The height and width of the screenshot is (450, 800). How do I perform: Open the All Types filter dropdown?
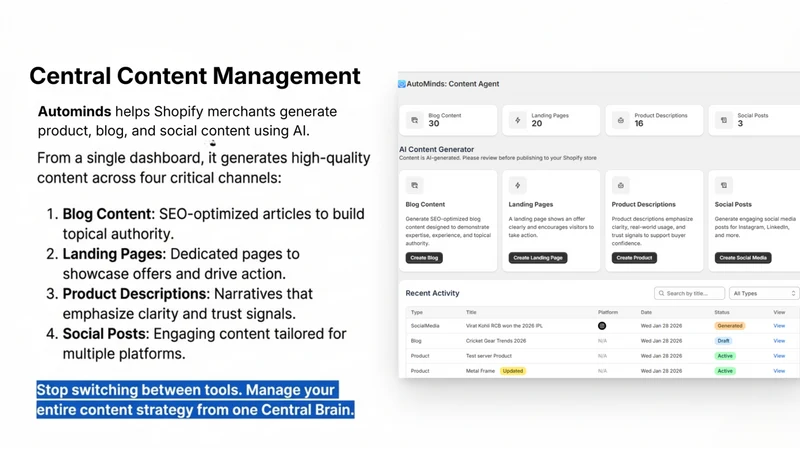pos(764,293)
